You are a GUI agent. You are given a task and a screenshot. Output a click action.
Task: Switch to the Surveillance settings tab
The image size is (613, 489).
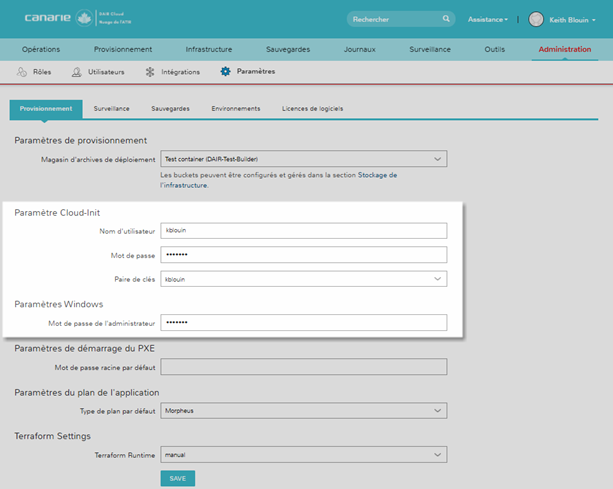(x=111, y=108)
